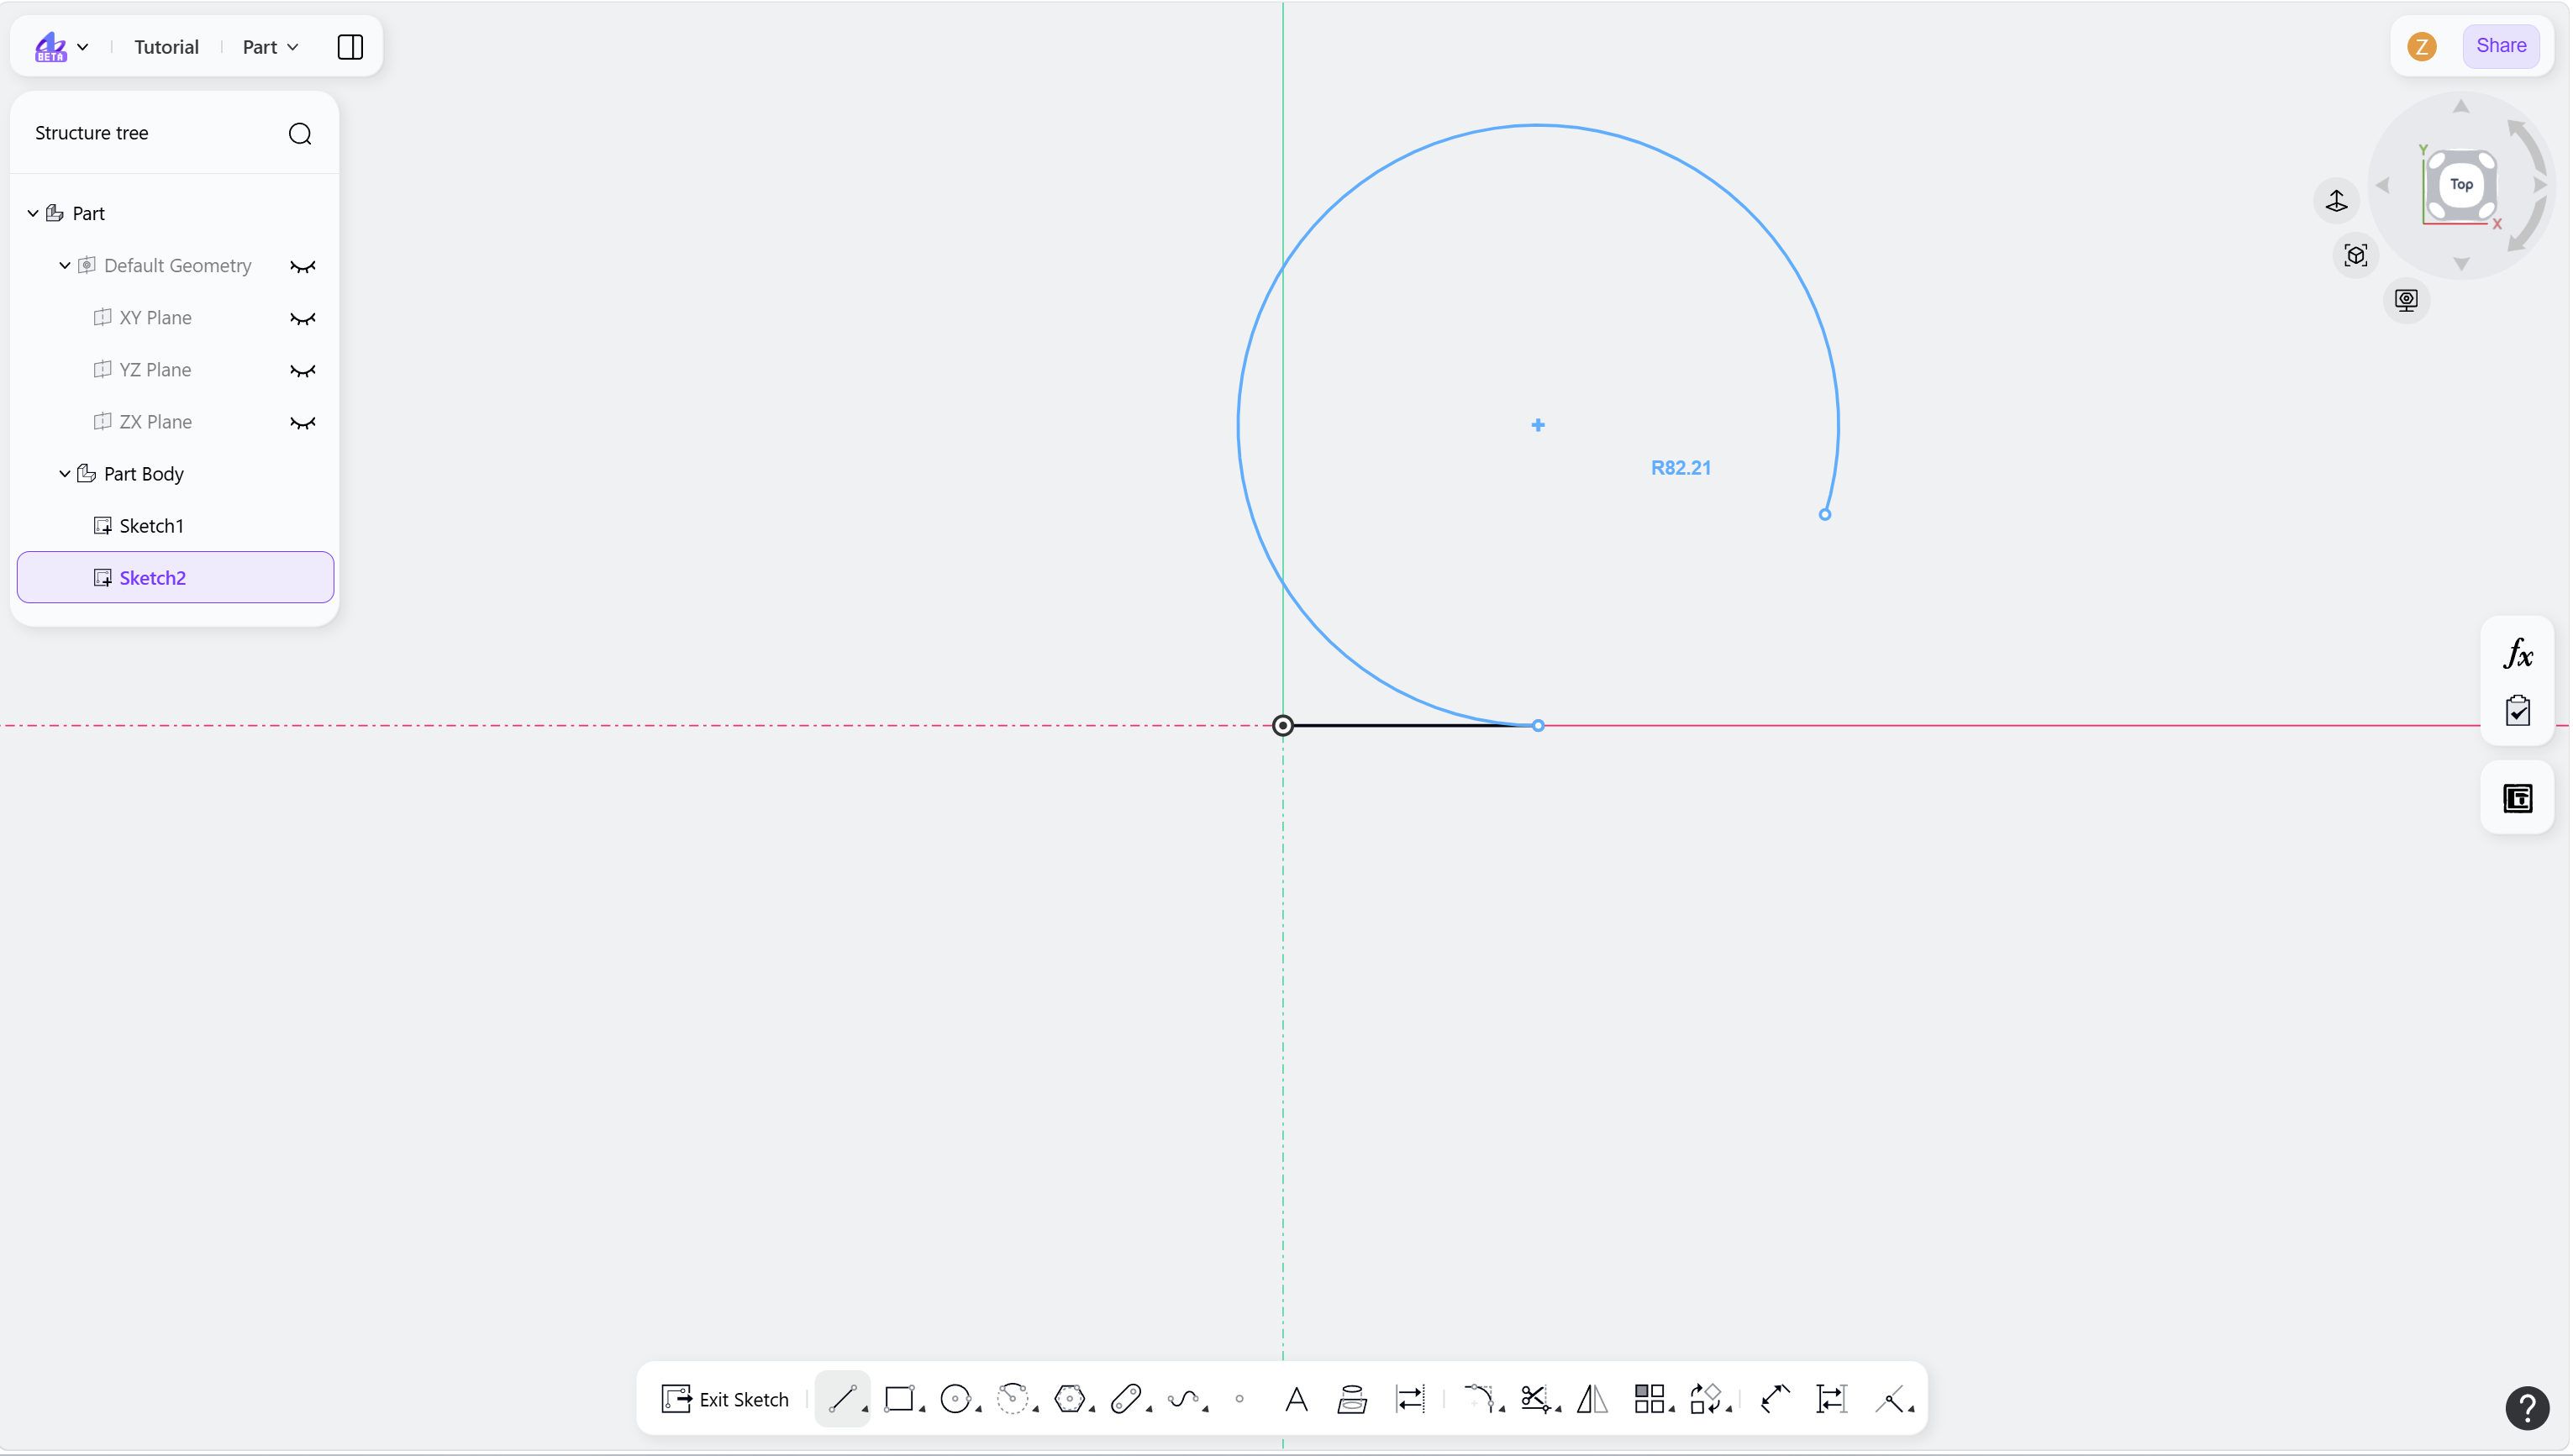Collapse the Part tree node
The height and width of the screenshot is (1456, 2573).
[33, 213]
